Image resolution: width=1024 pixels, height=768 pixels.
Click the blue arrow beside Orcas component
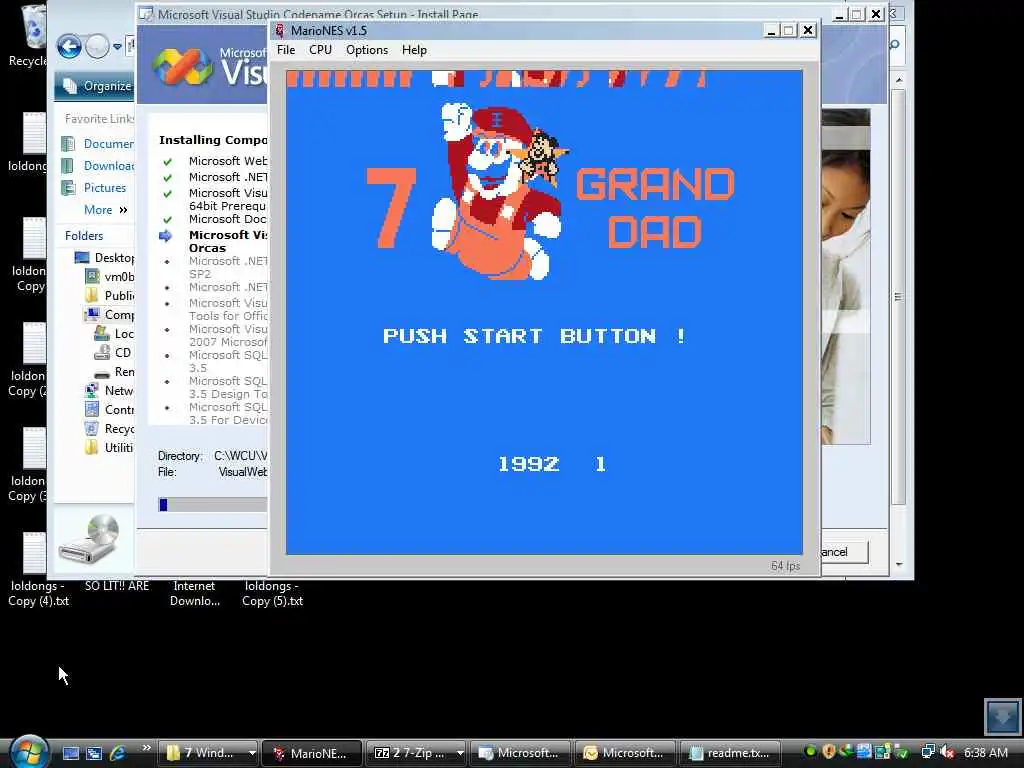(x=166, y=236)
